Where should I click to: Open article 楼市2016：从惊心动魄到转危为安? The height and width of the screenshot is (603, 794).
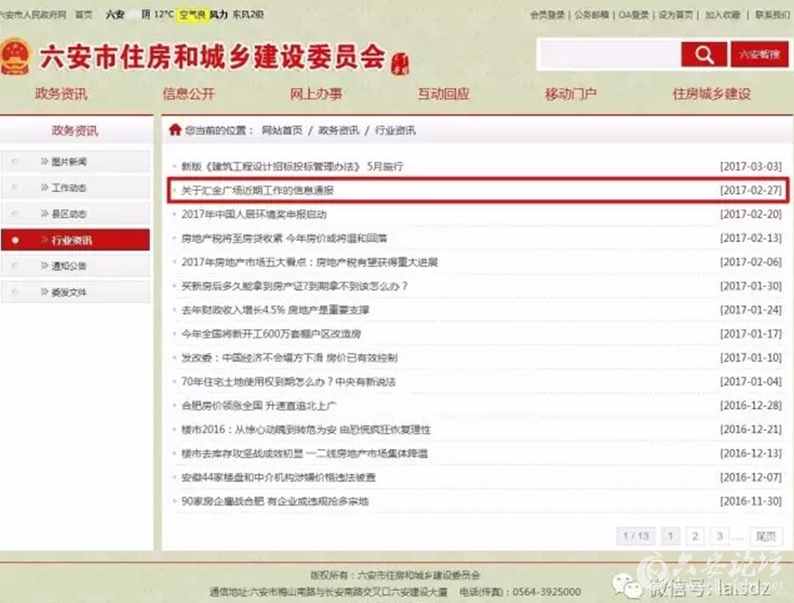pyautogui.click(x=306, y=430)
